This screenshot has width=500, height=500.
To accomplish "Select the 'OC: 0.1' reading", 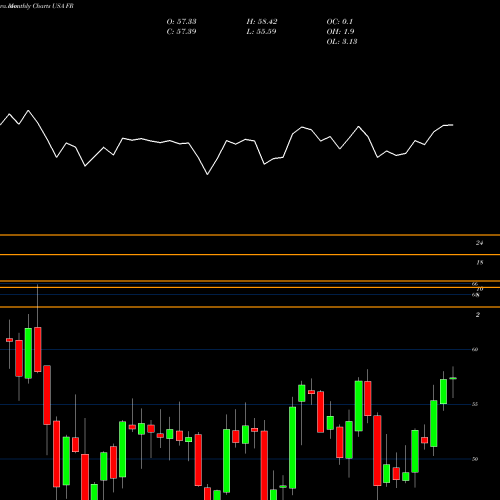I will point(339,22).
